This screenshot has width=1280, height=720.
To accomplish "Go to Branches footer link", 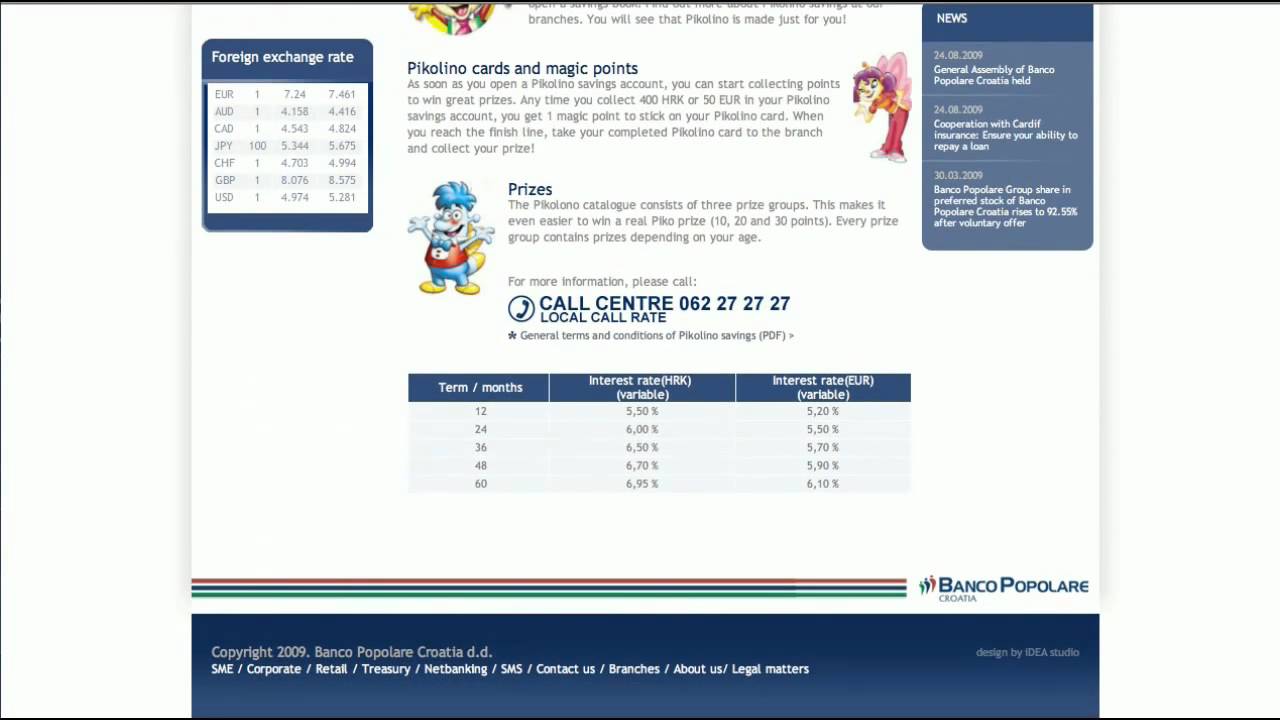I will point(634,669).
